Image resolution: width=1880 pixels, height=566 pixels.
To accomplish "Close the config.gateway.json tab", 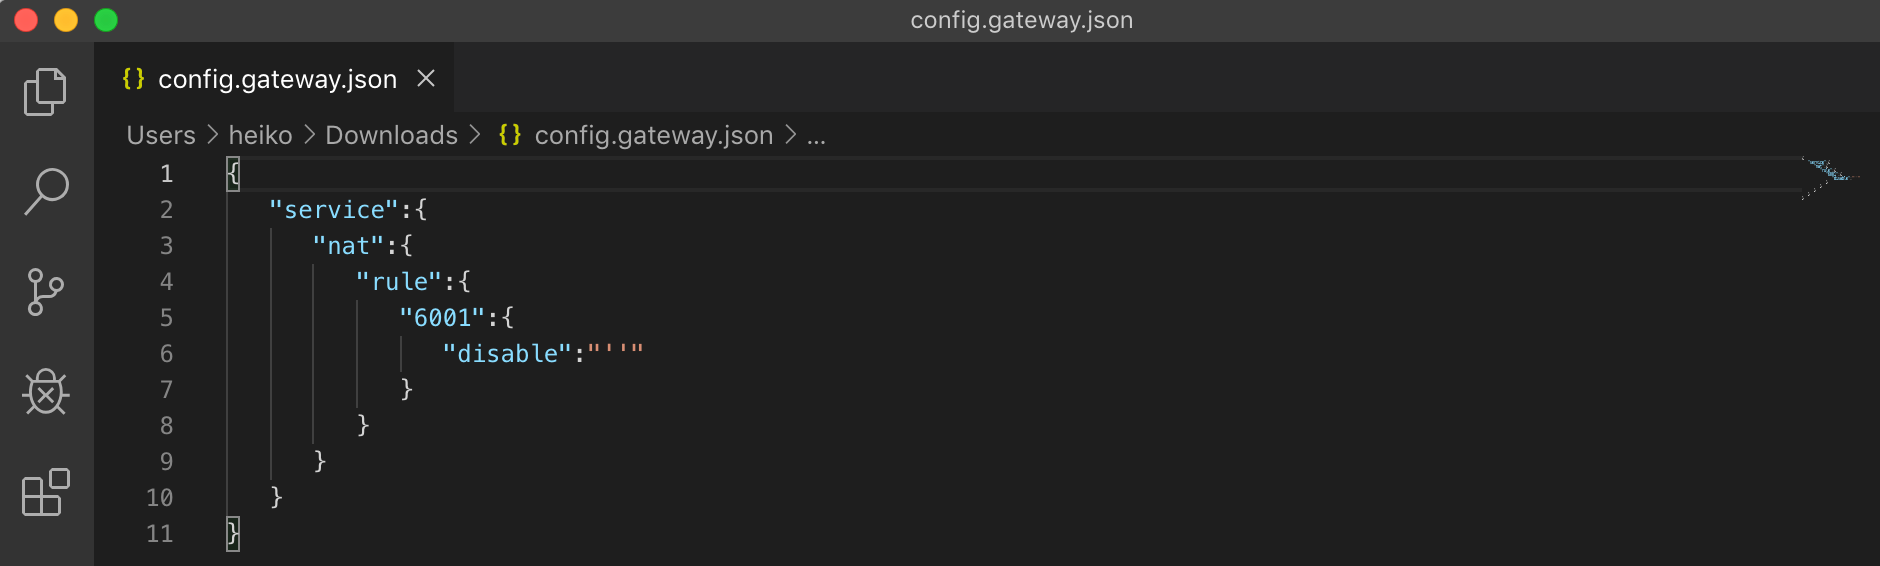I will [426, 78].
